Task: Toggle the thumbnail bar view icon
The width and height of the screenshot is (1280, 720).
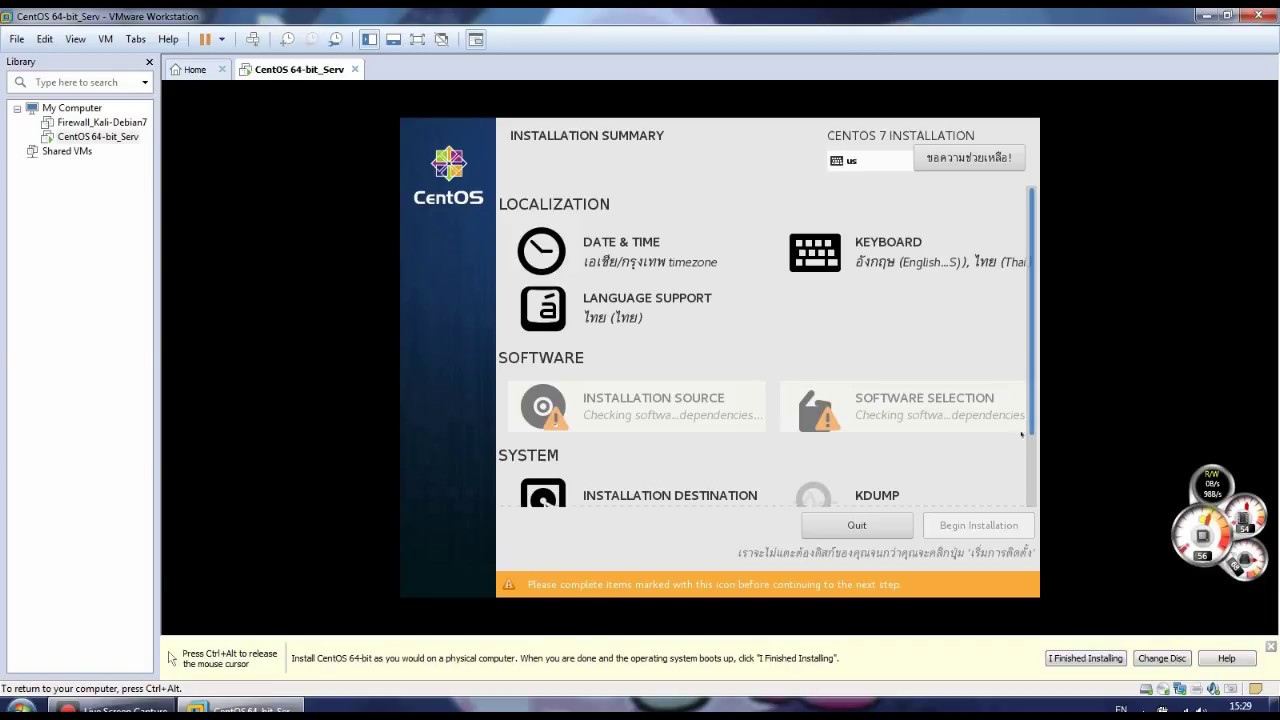Action: 393,39
